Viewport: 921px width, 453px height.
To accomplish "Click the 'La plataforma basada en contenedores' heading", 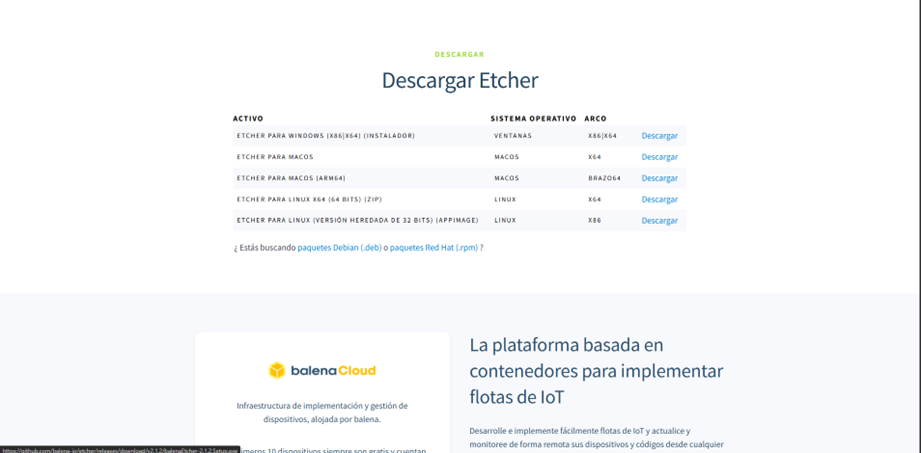I will tap(596, 371).
